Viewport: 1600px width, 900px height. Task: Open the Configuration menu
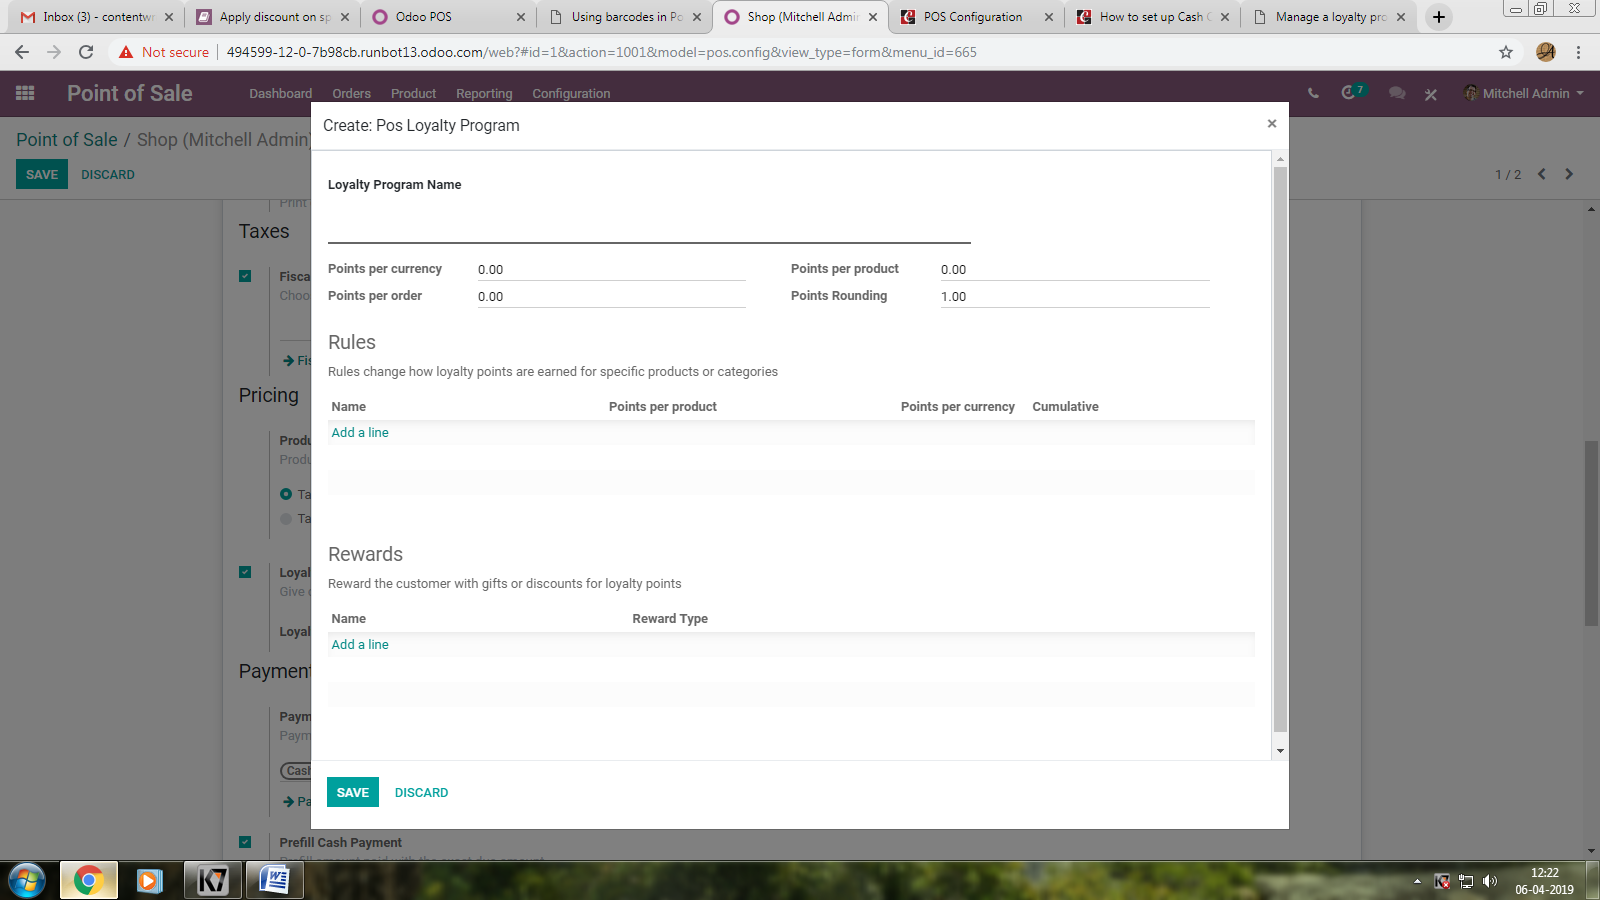point(571,93)
